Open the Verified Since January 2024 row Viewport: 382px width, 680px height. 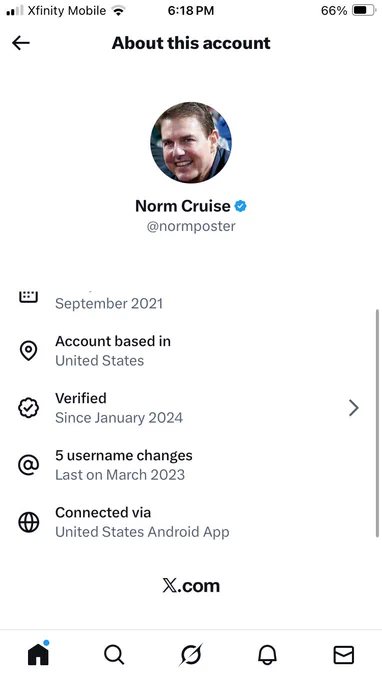pyautogui.click(x=191, y=408)
